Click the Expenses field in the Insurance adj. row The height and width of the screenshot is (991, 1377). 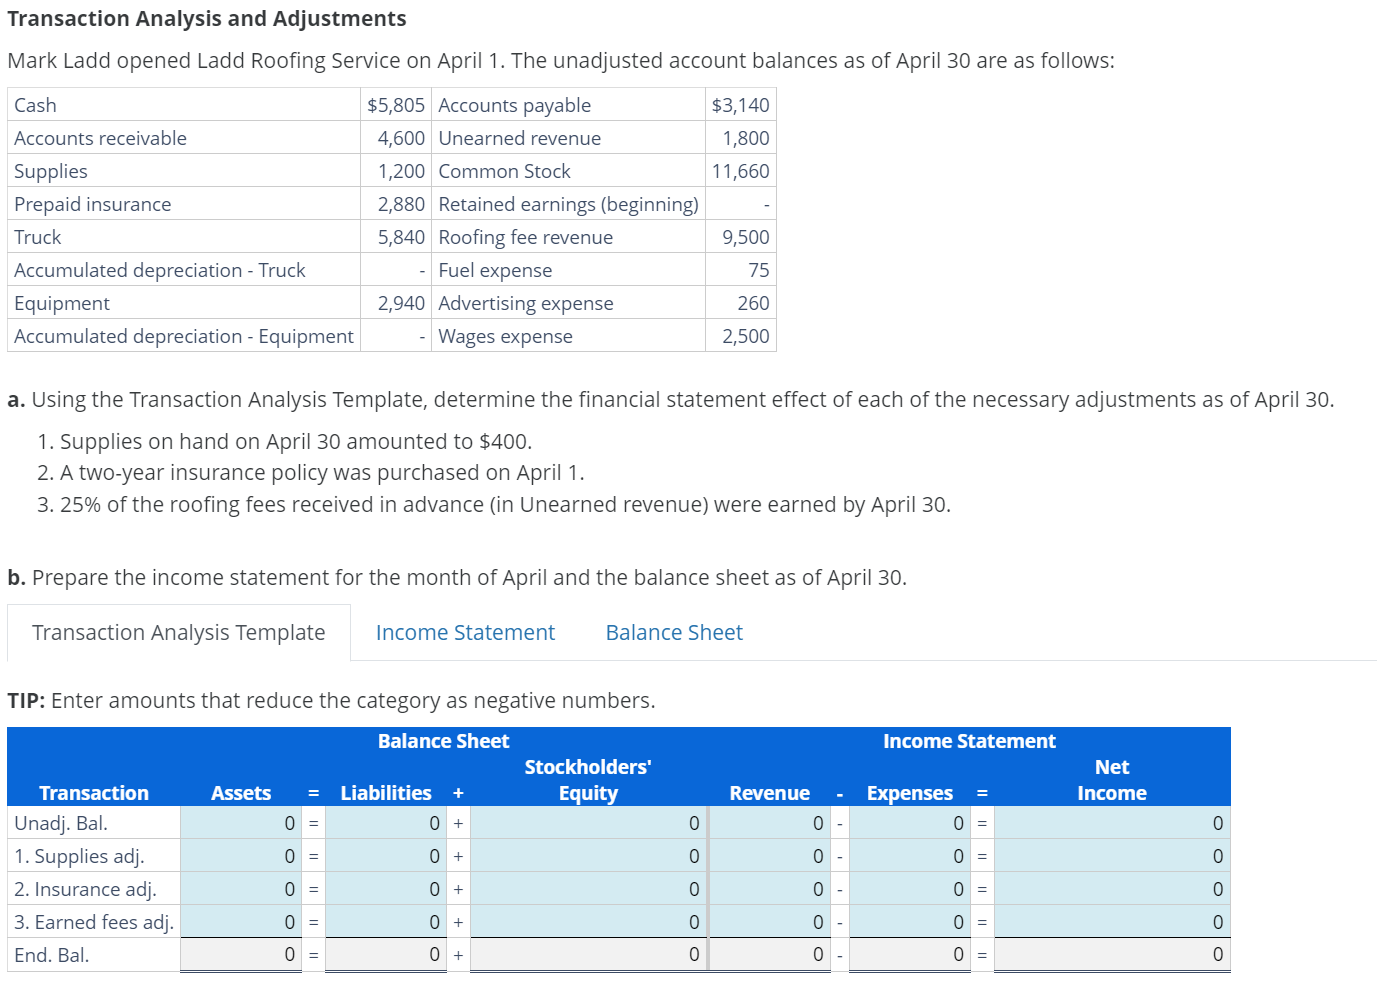pos(909,888)
